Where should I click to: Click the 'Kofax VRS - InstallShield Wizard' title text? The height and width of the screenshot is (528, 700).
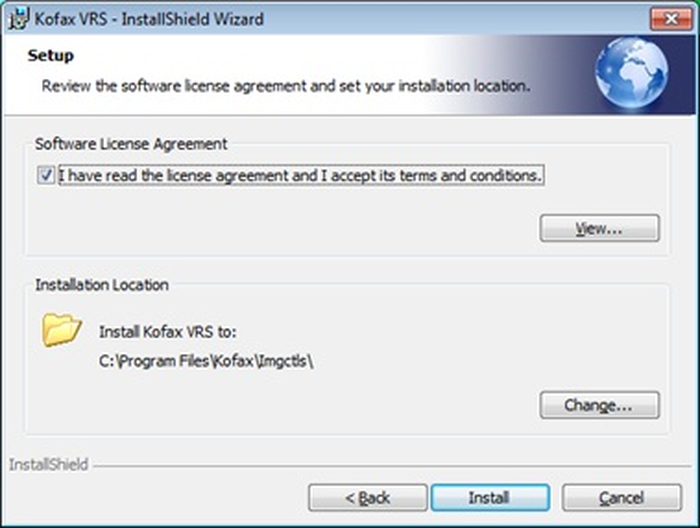pyautogui.click(x=149, y=19)
